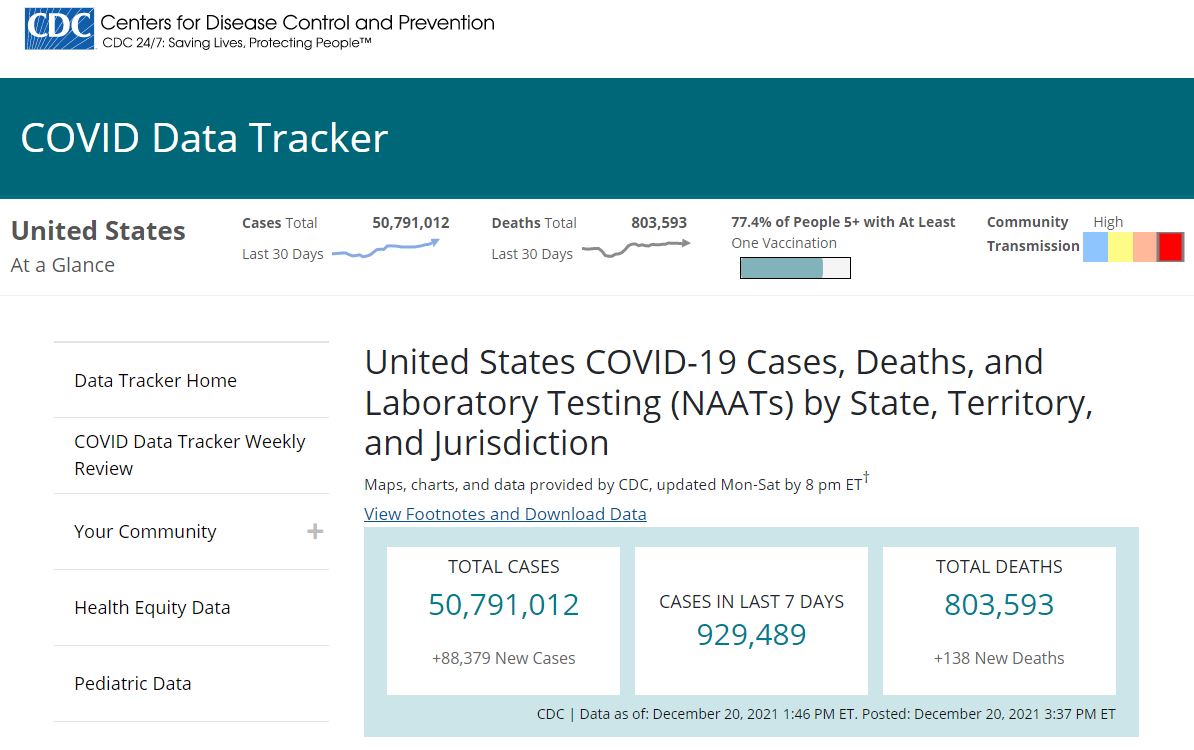Click the yellow moderate transmission color box
1194x750 pixels.
(1120, 247)
